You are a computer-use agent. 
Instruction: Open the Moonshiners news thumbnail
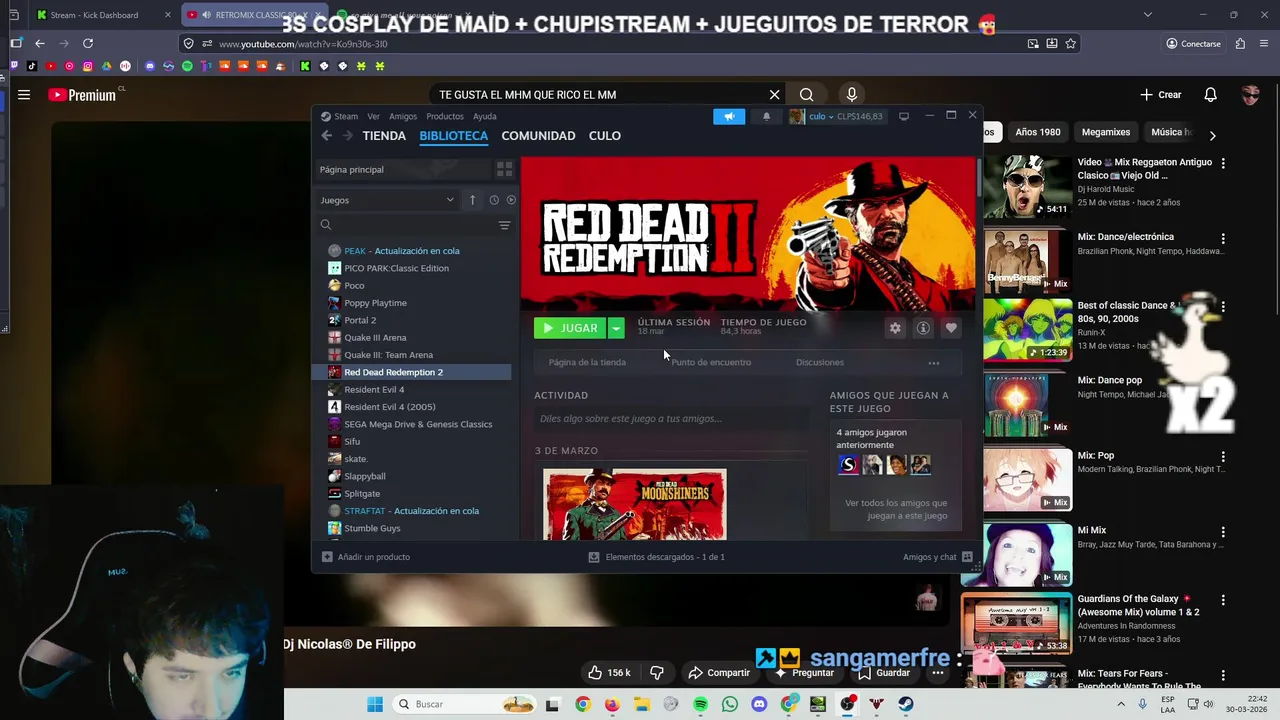coord(635,505)
